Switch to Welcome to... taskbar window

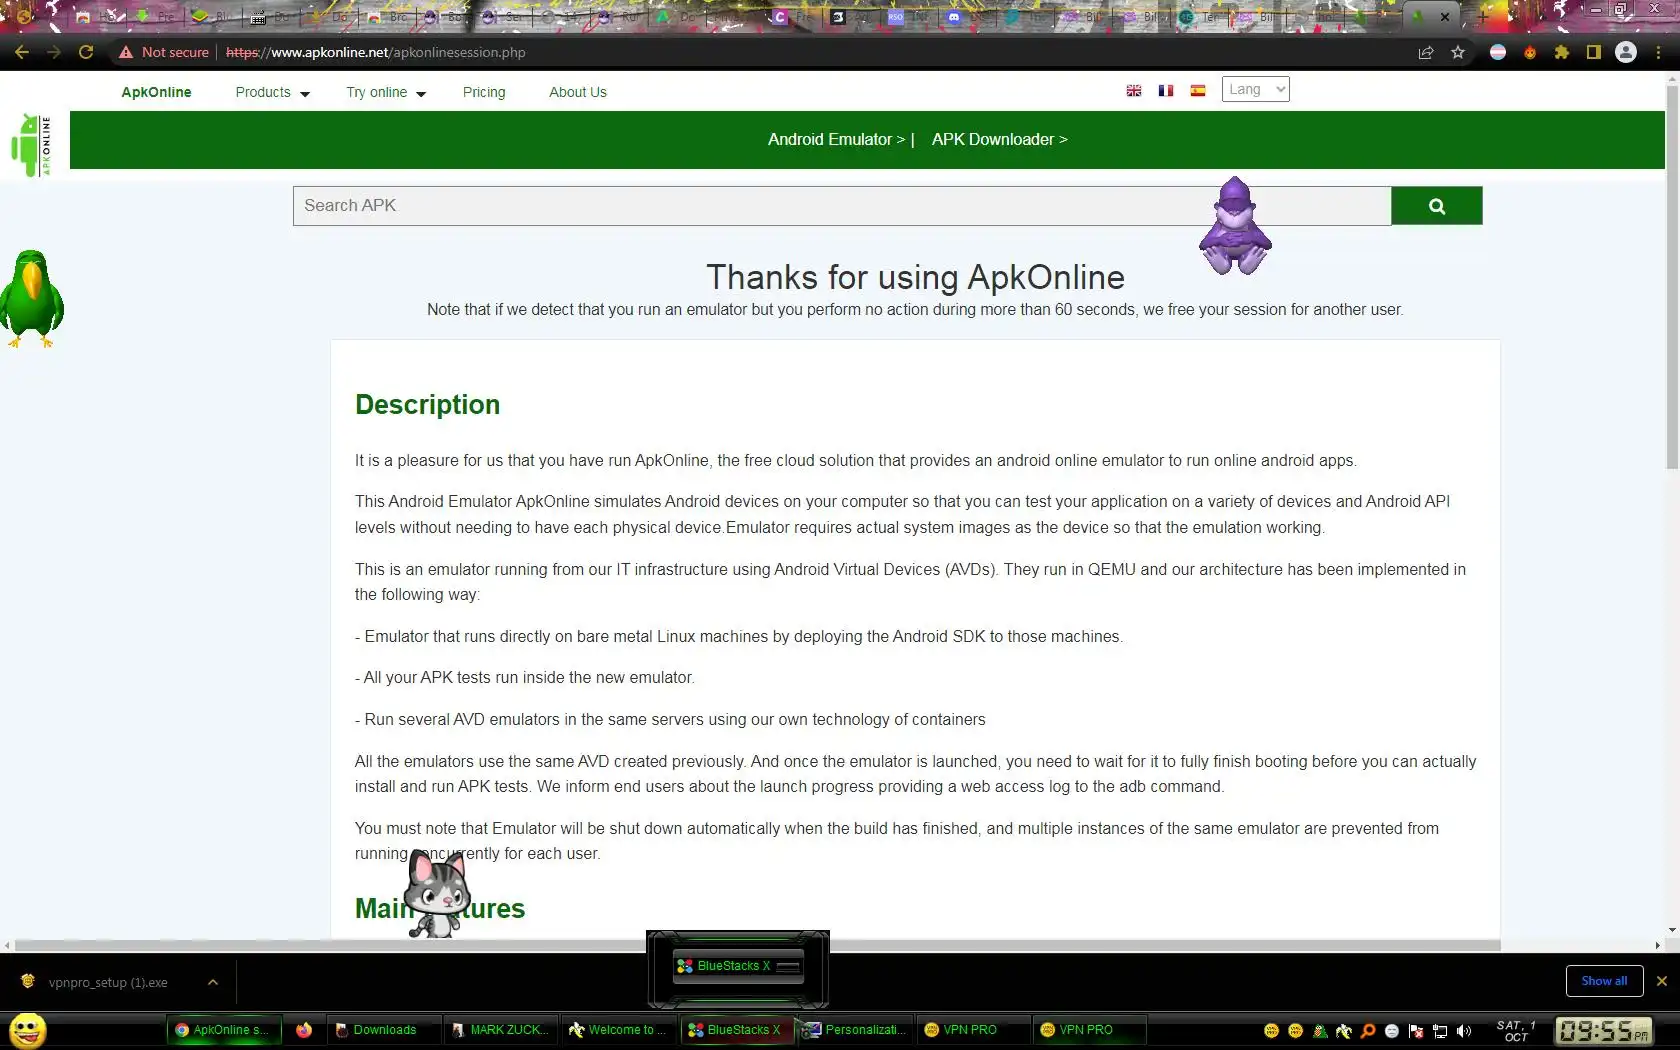tap(618, 1030)
